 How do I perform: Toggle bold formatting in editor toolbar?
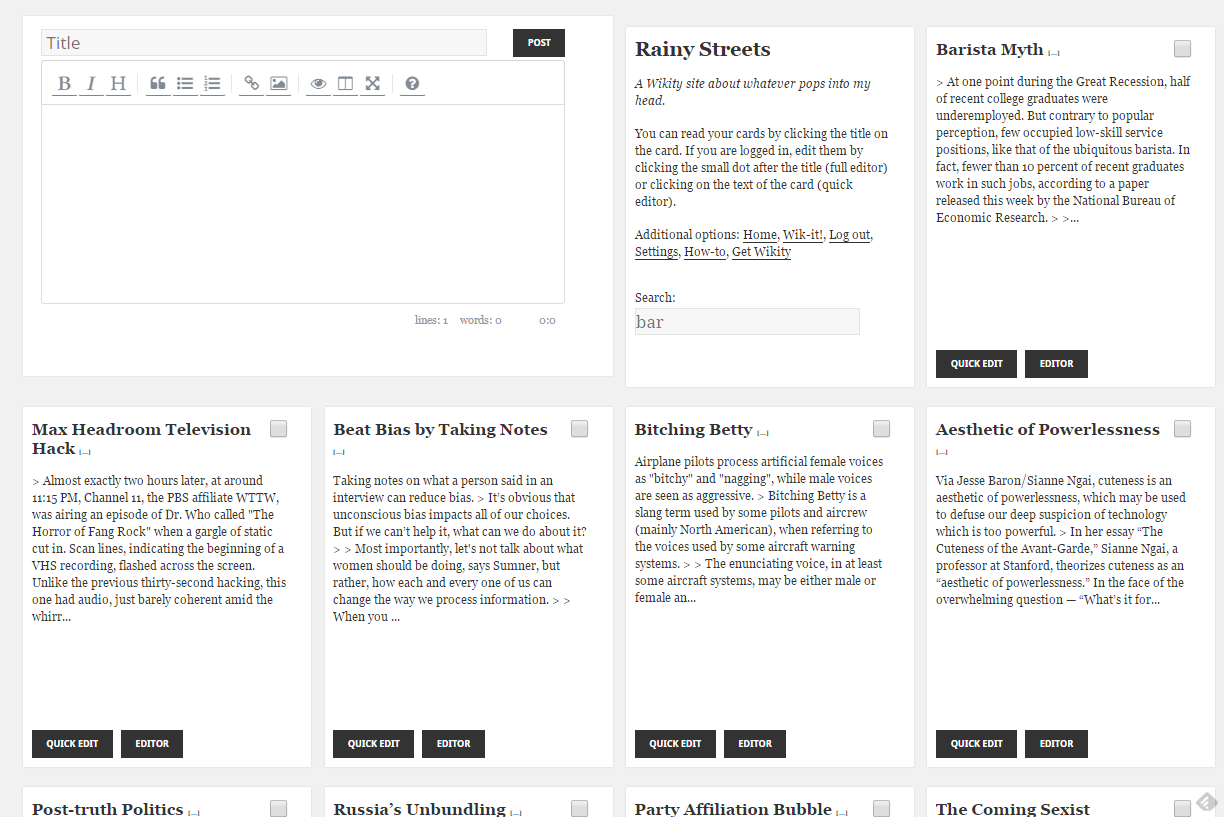(64, 84)
